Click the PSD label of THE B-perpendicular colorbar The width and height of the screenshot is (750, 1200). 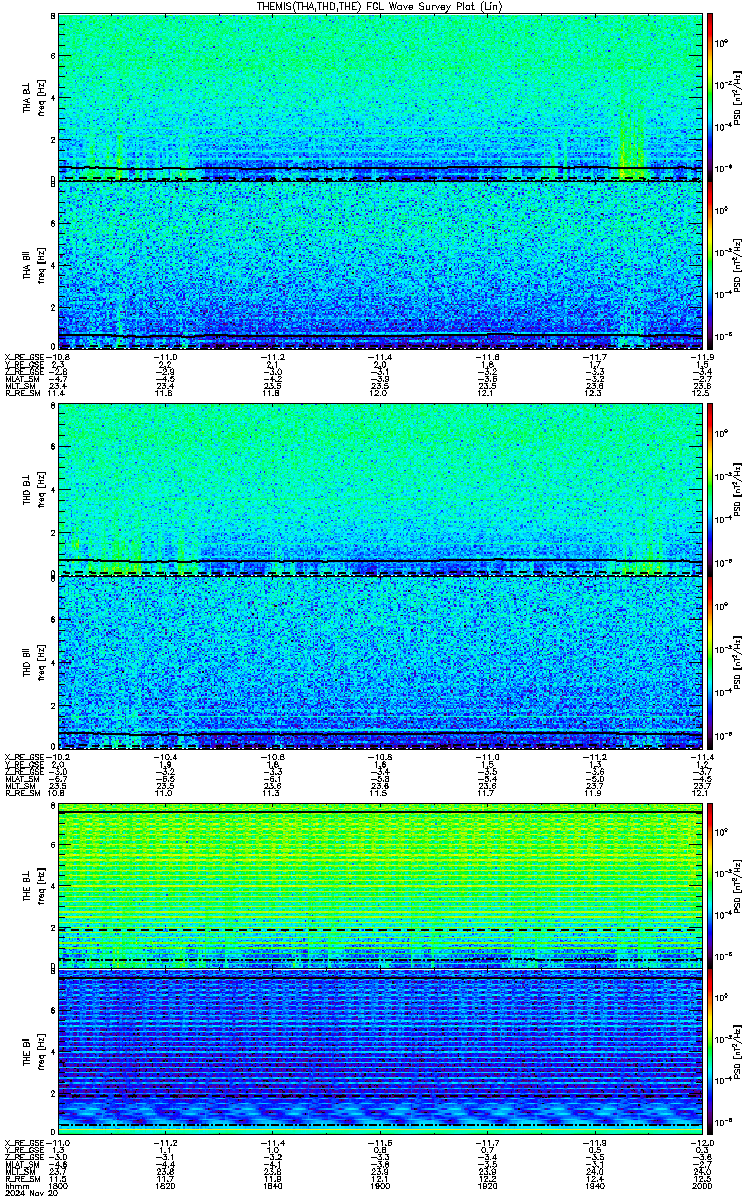tap(739, 886)
